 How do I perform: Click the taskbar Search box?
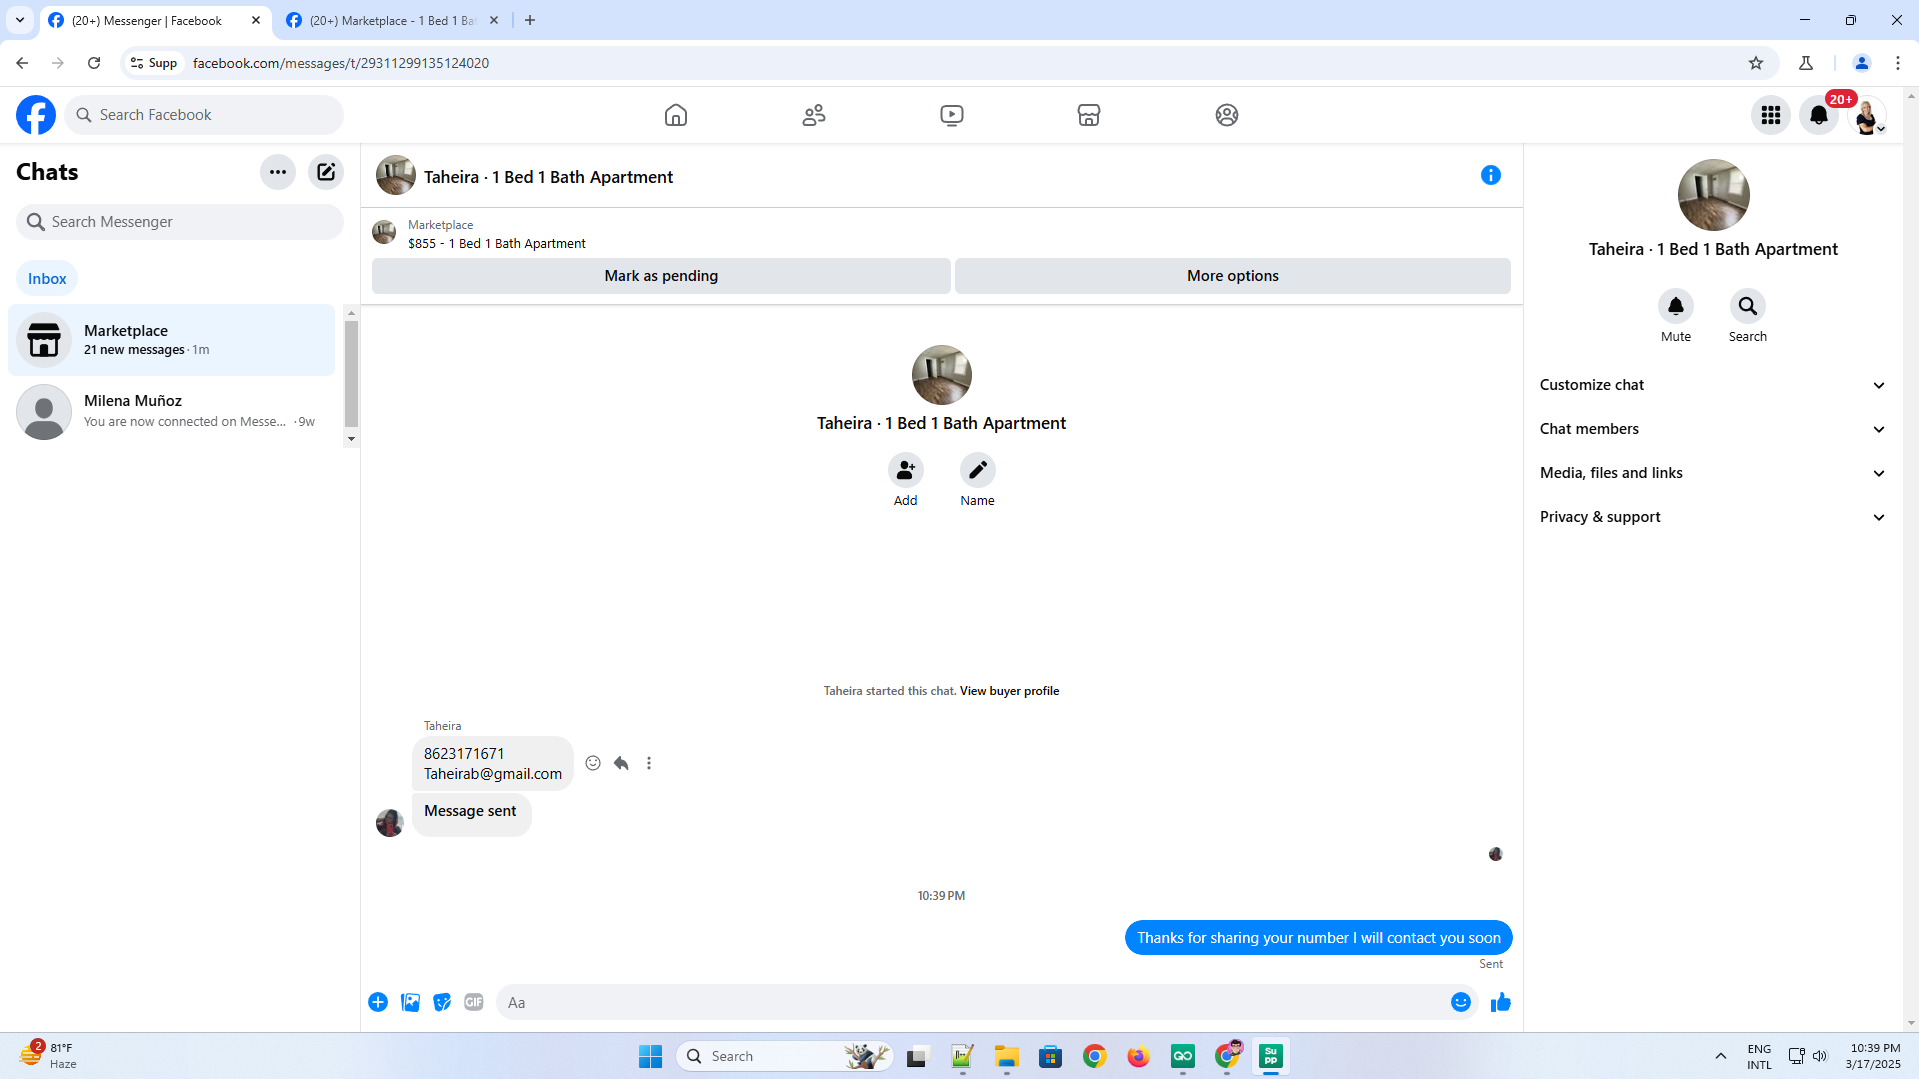click(x=785, y=1056)
